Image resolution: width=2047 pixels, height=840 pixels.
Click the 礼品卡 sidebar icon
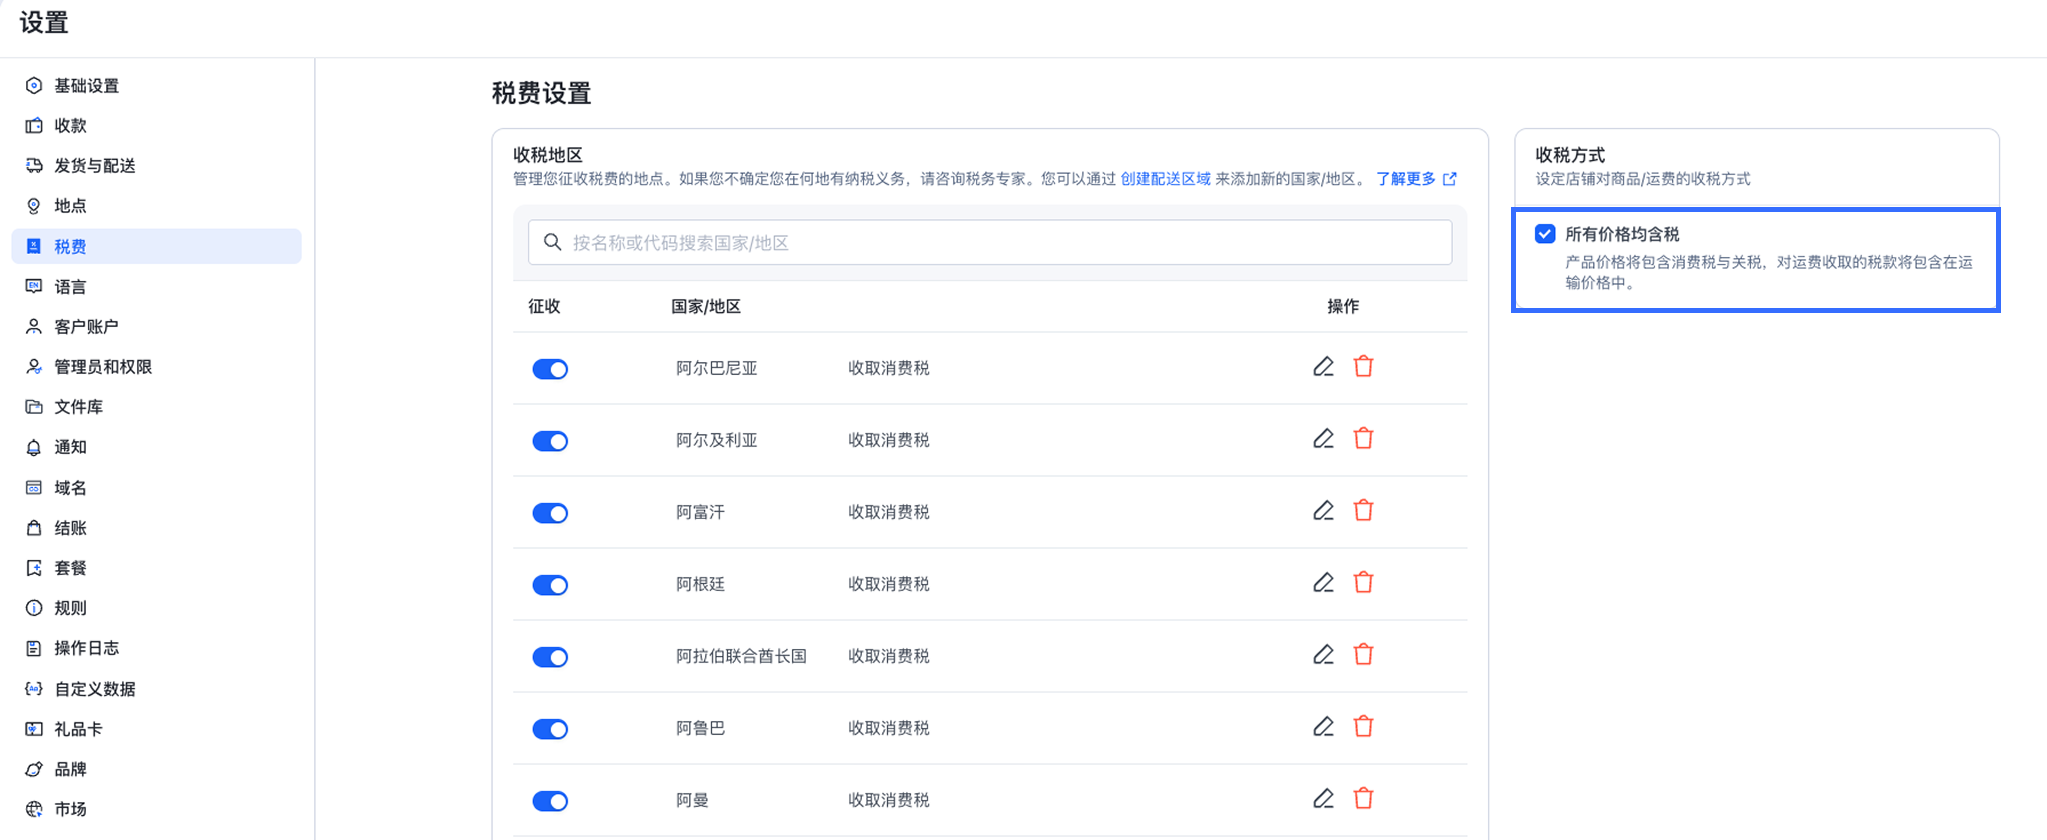(x=34, y=729)
